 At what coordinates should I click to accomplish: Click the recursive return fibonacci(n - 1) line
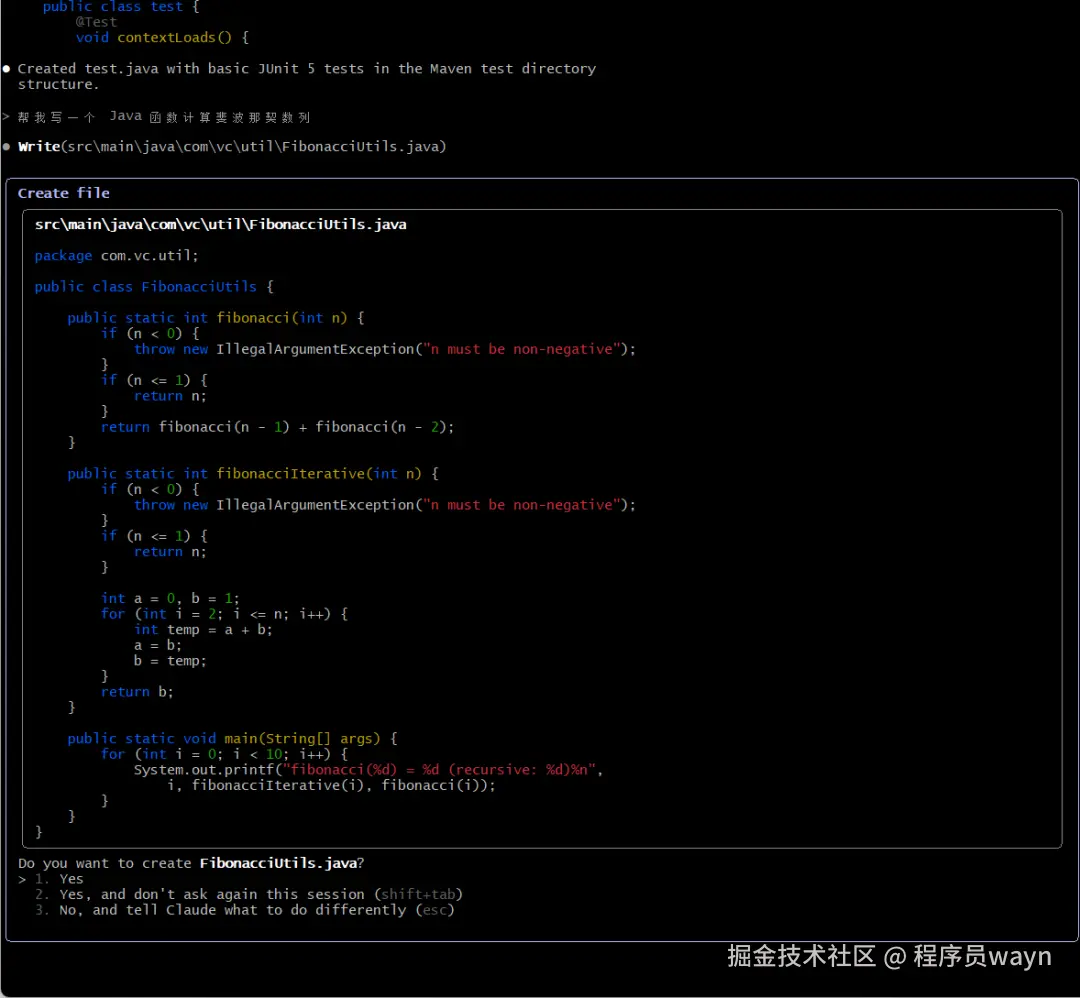278,427
